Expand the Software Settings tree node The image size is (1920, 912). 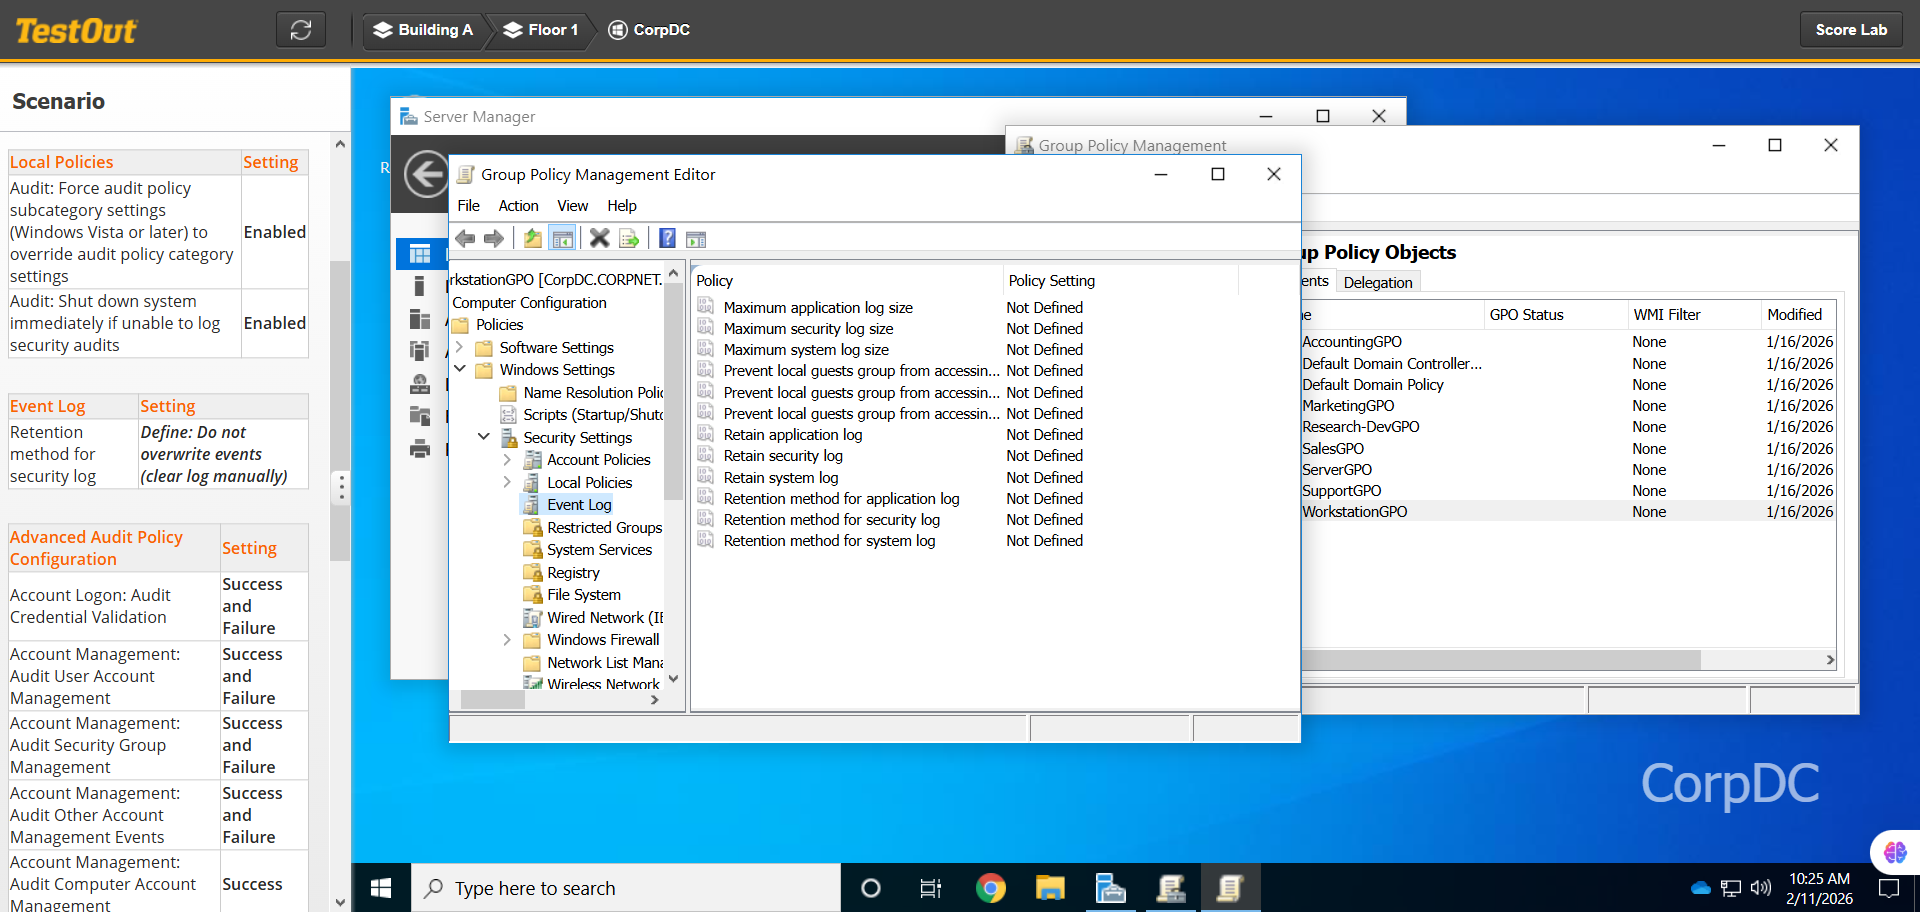[459, 348]
